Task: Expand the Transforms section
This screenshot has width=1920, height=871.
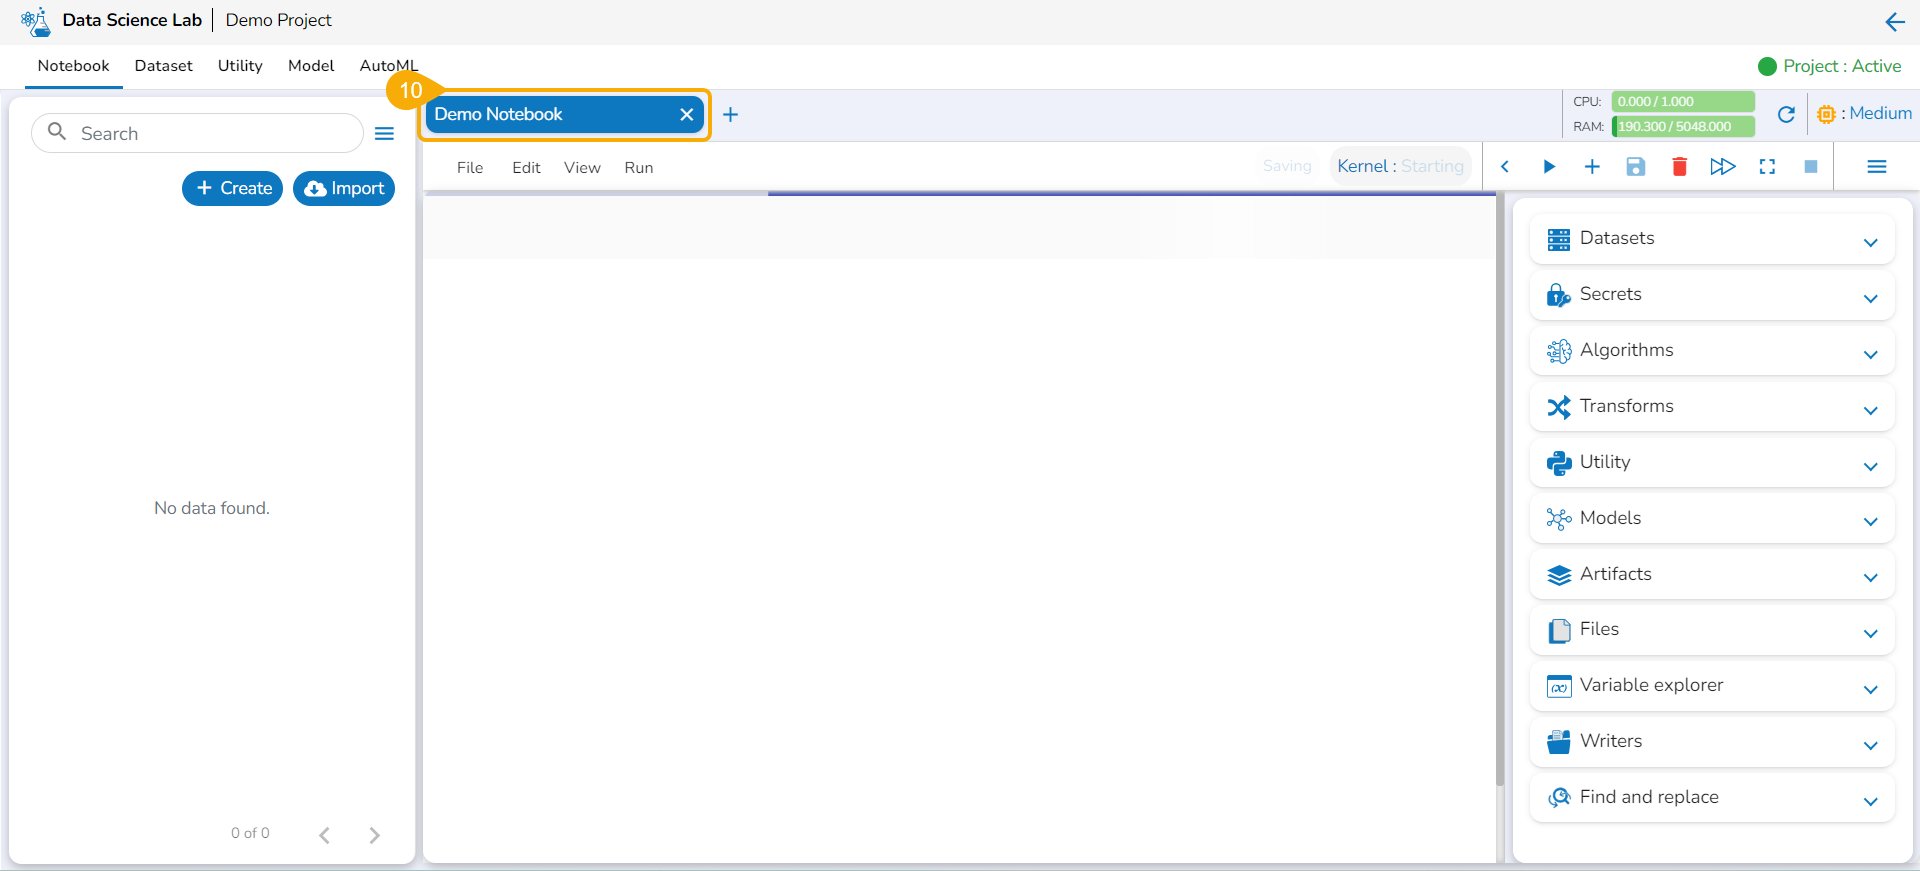Action: tap(1871, 411)
